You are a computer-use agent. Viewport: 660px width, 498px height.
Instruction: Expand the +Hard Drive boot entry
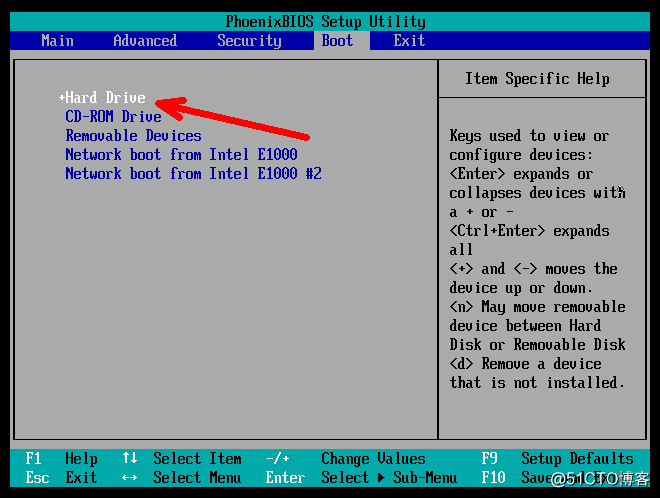tap(102, 98)
